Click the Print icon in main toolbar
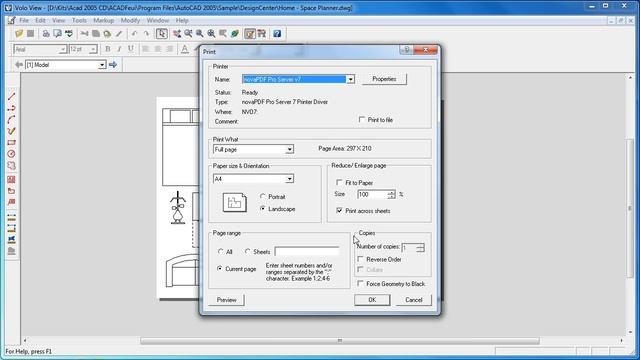 click(x=46, y=33)
